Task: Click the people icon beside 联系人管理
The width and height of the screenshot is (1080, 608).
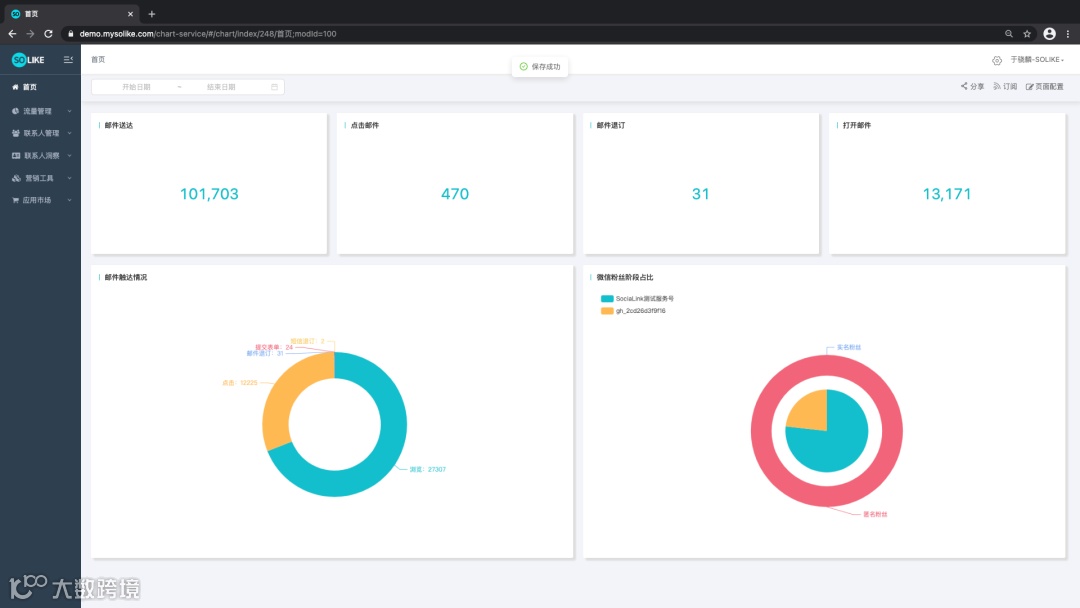Action: click(15, 133)
